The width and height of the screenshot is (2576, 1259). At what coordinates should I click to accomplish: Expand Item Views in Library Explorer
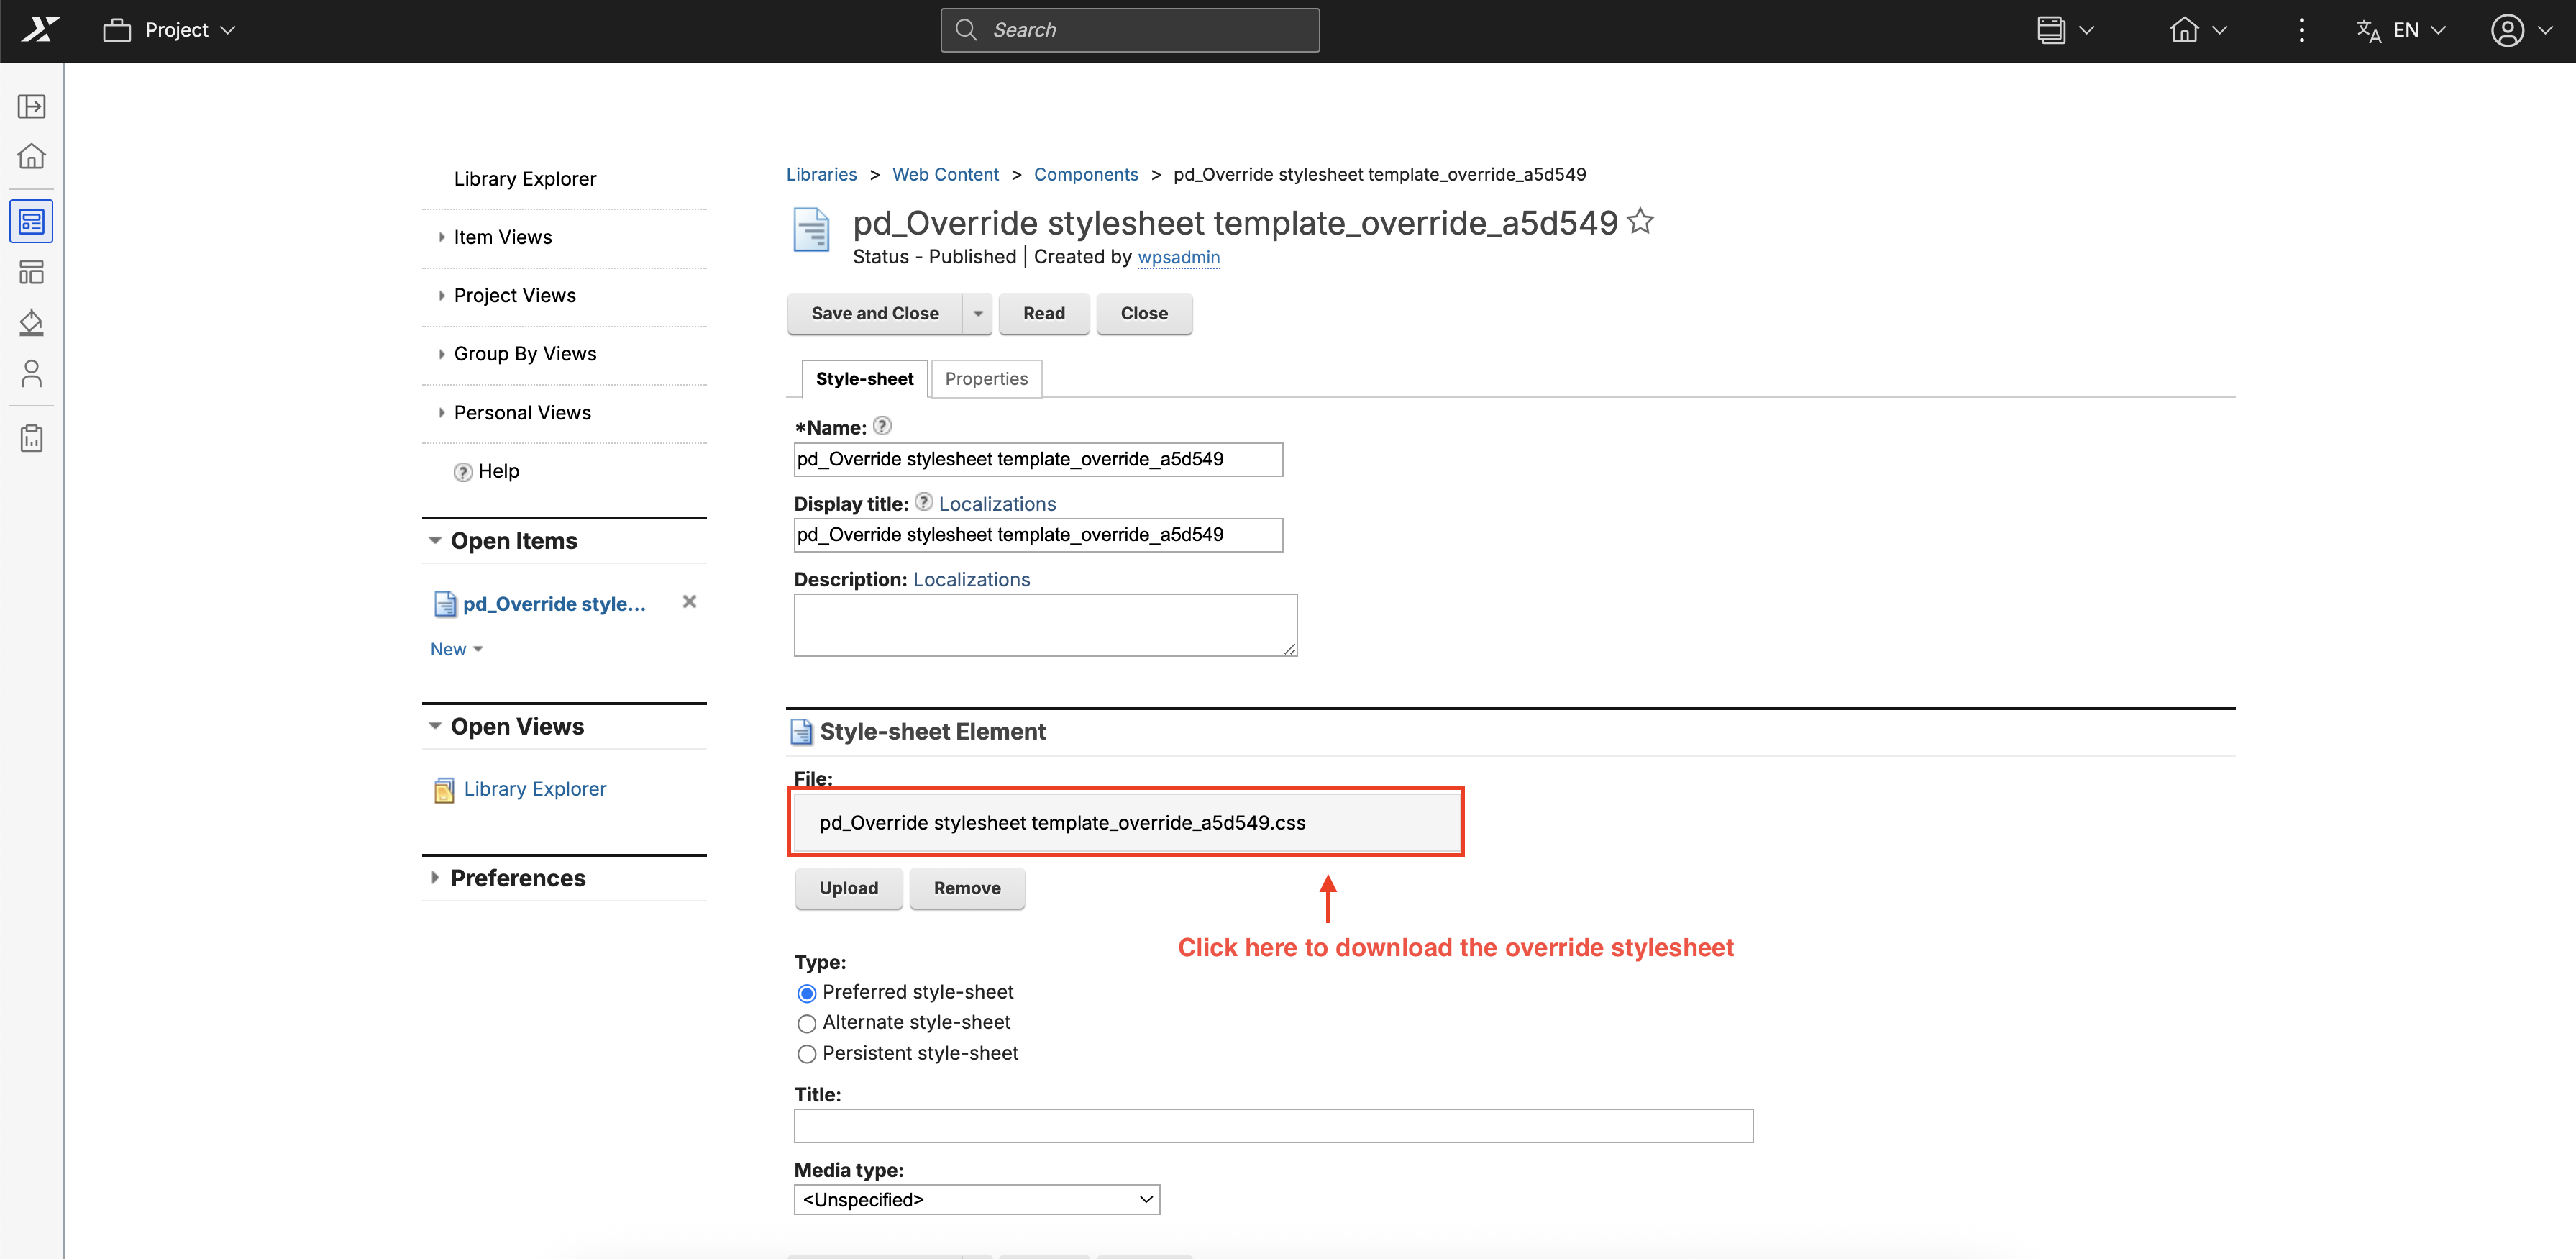coord(502,237)
